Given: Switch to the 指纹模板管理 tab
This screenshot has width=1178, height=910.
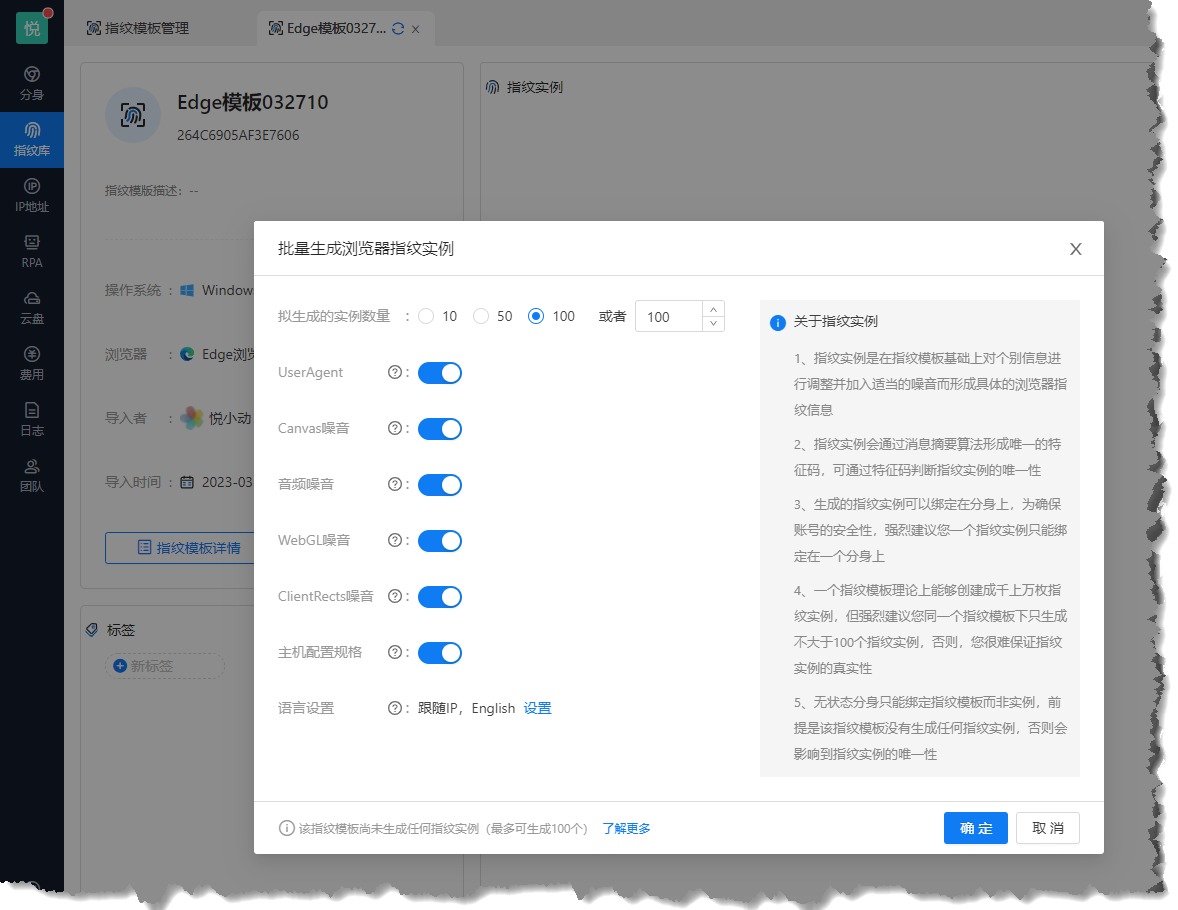Looking at the screenshot, I should coord(138,29).
